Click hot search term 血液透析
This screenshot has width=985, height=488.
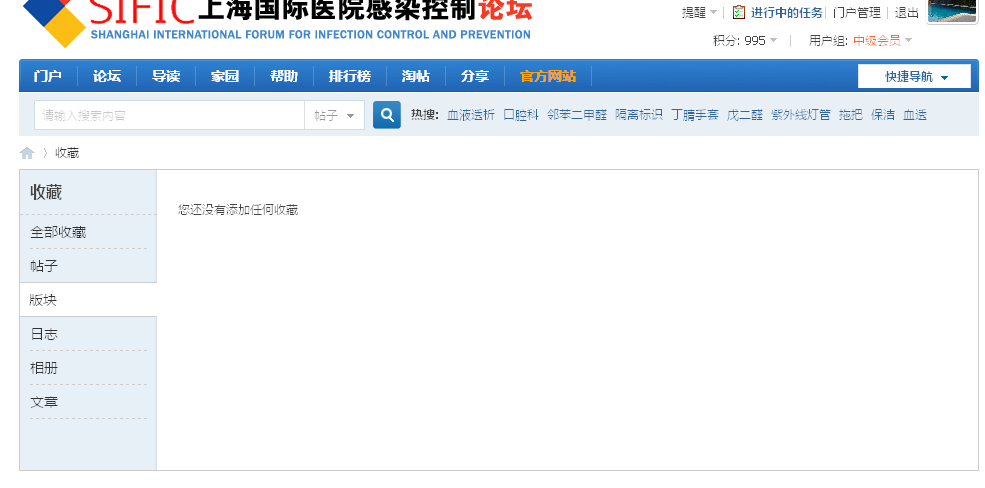(470, 115)
